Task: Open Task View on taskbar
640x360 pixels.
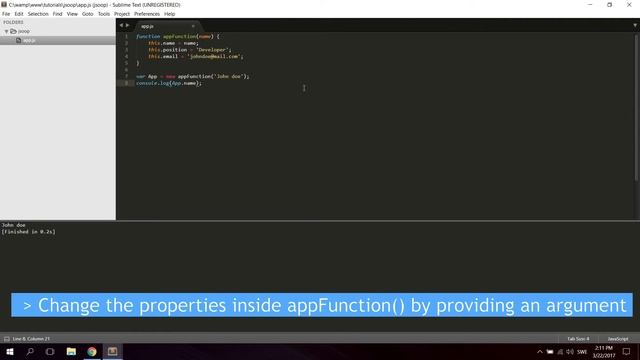Action: [50, 351]
